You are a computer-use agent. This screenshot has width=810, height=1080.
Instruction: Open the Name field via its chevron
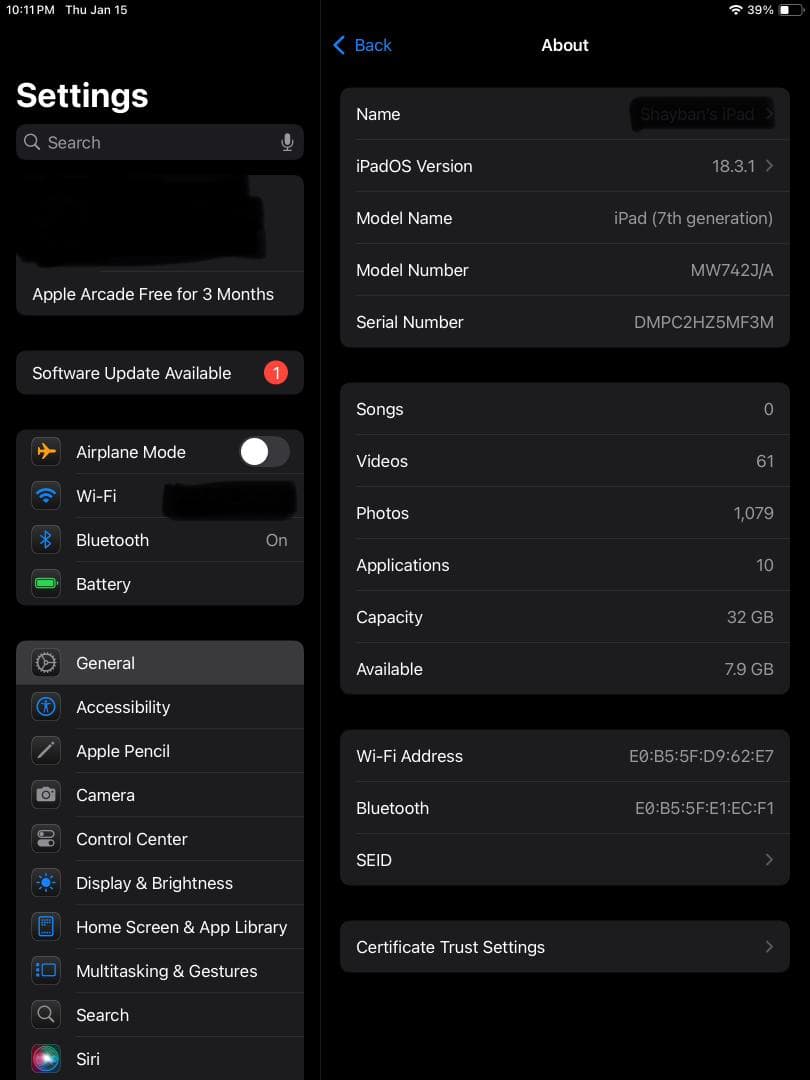pyautogui.click(x=768, y=114)
